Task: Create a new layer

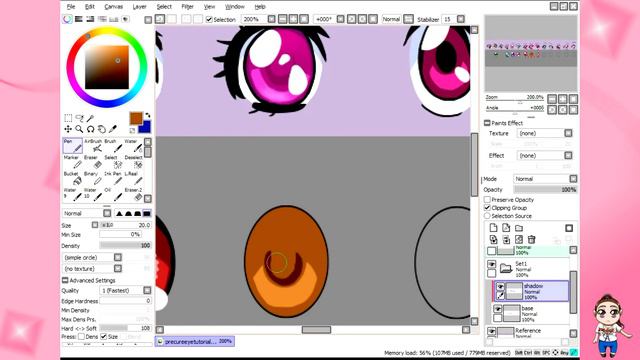Action: pyautogui.click(x=493, y=228)
